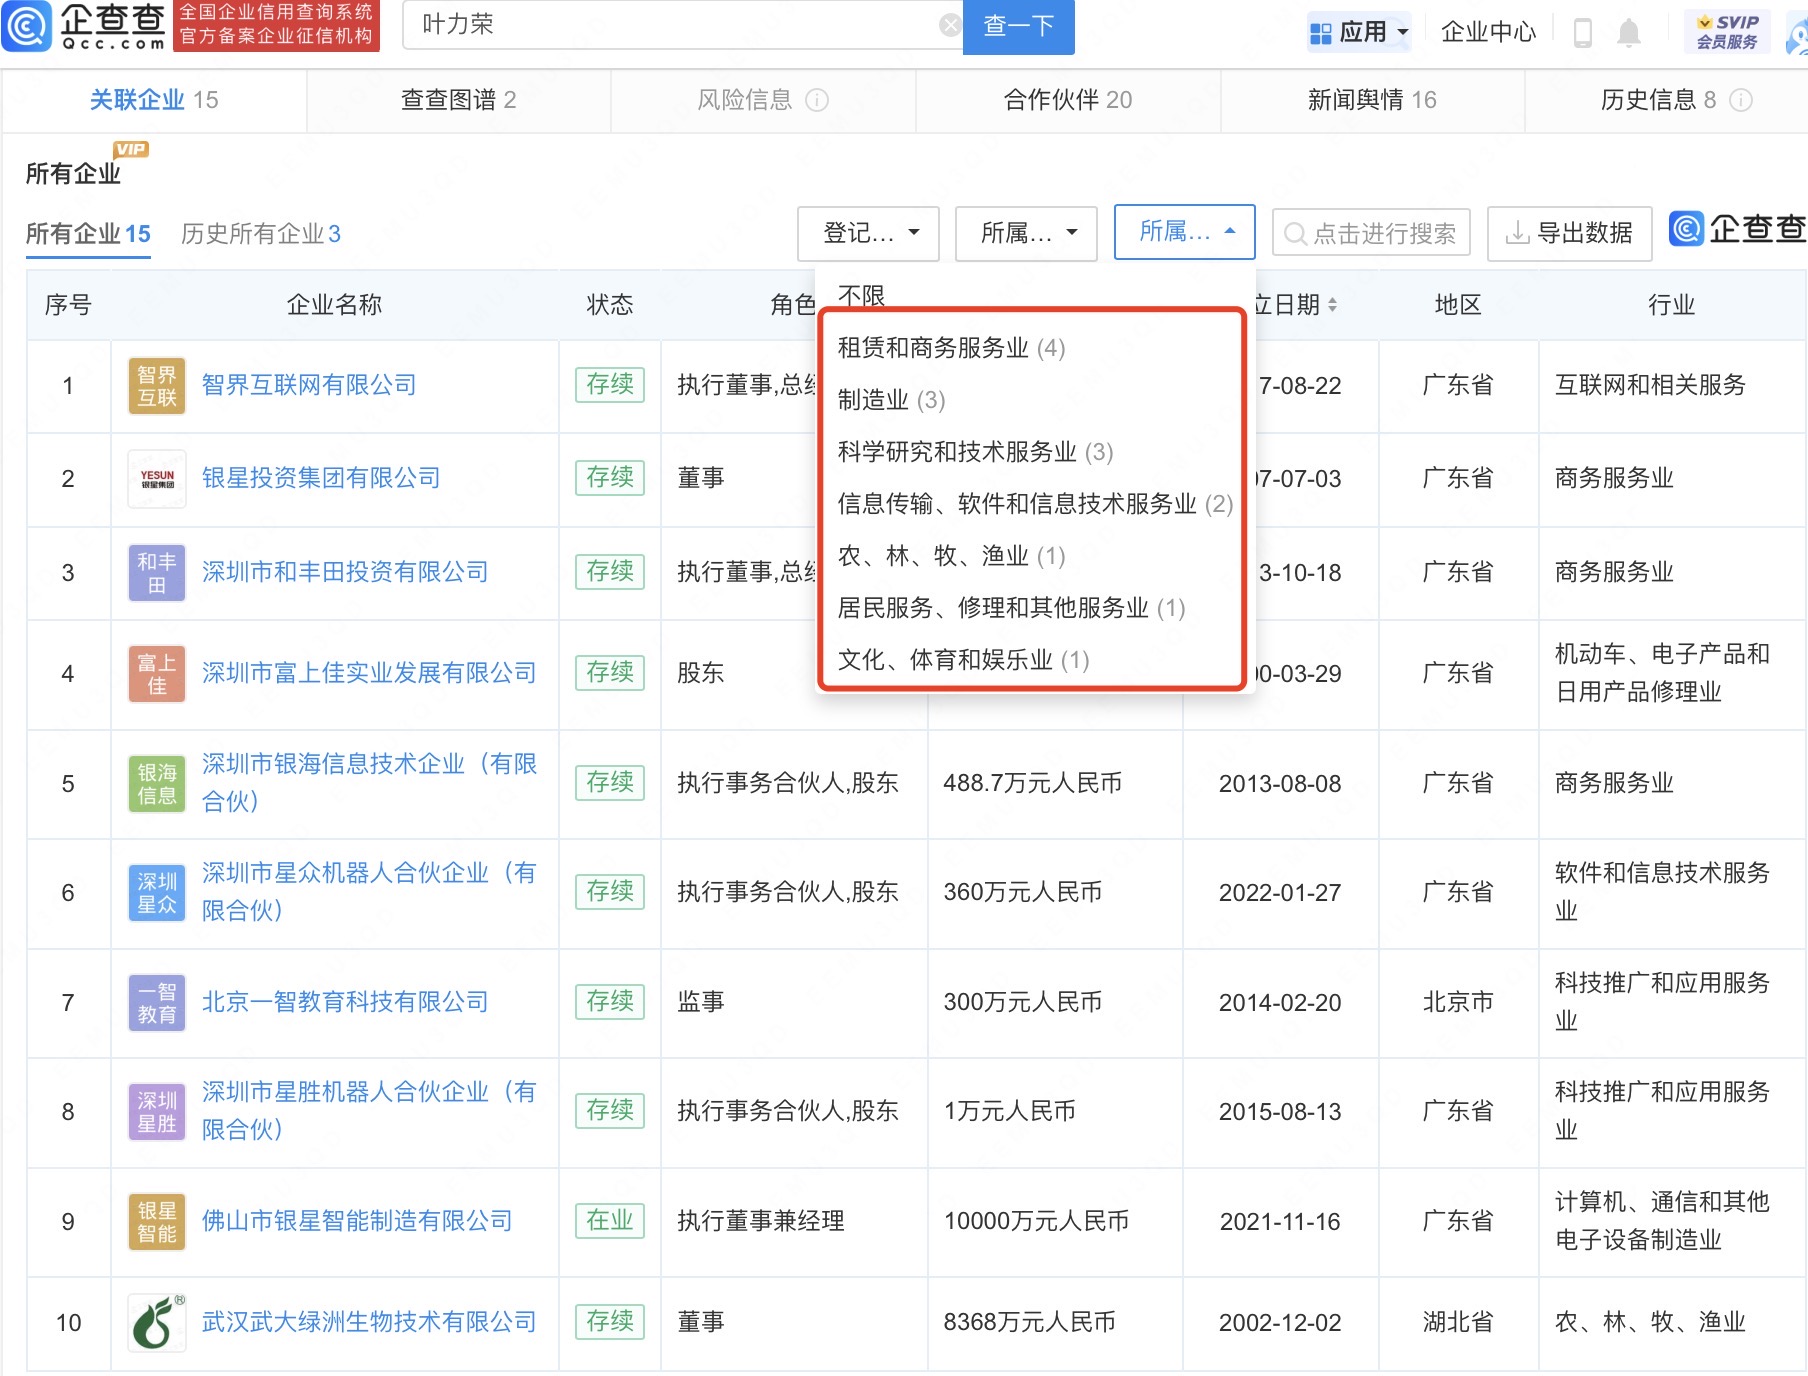Open the 应用 dropdown menu

pyautogui.click(x=1360, y=32)
